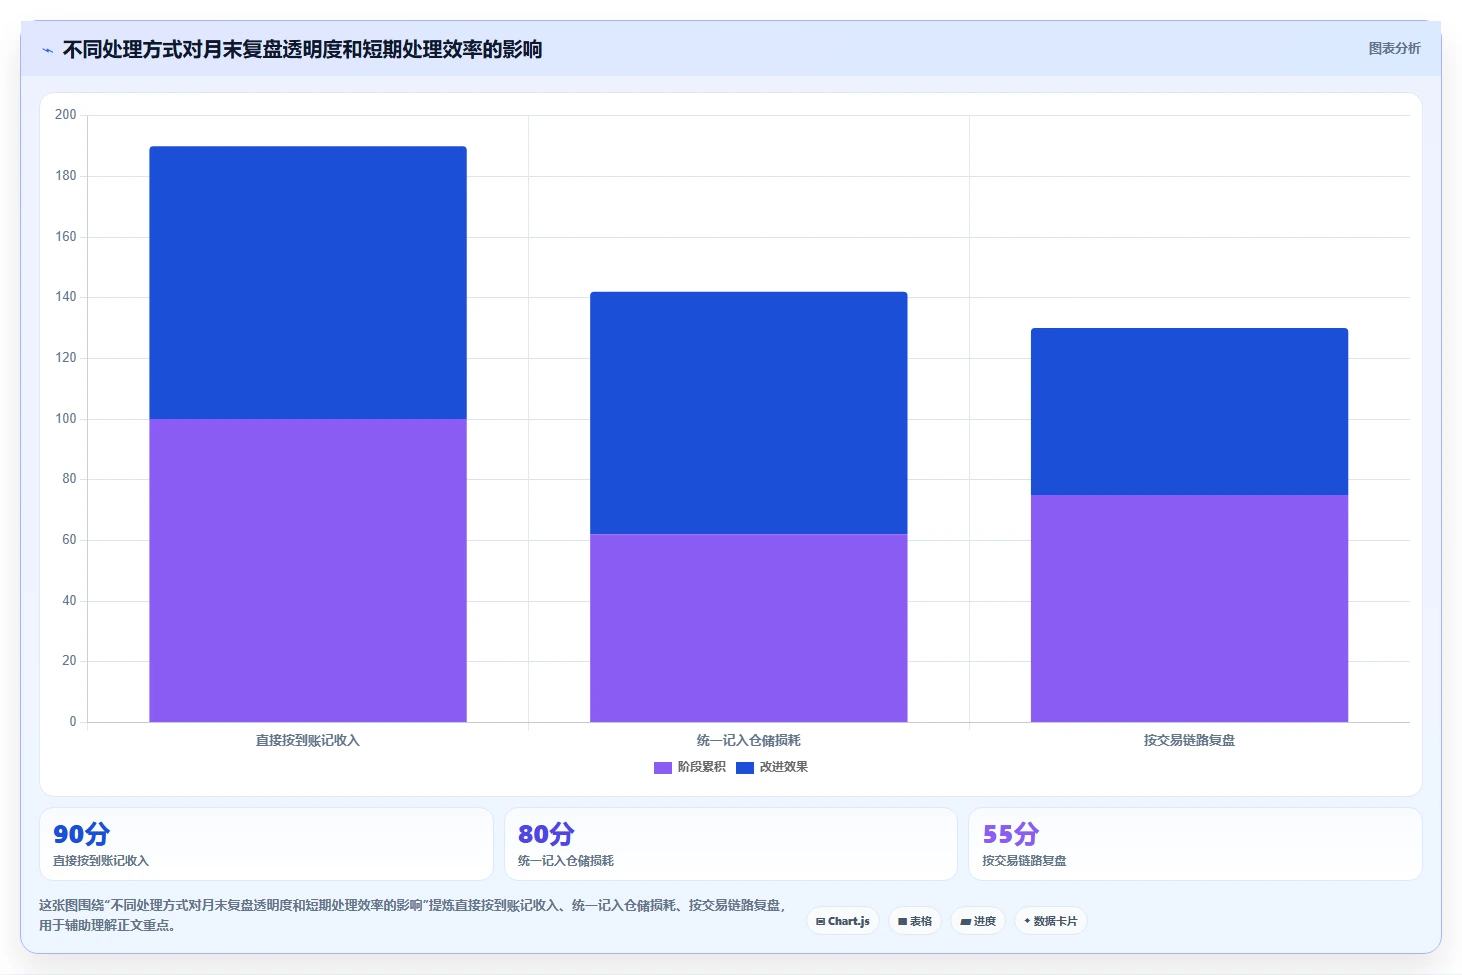
Task: Click the x-axis label 按交易链路复盘
Action: point(1189,741)
